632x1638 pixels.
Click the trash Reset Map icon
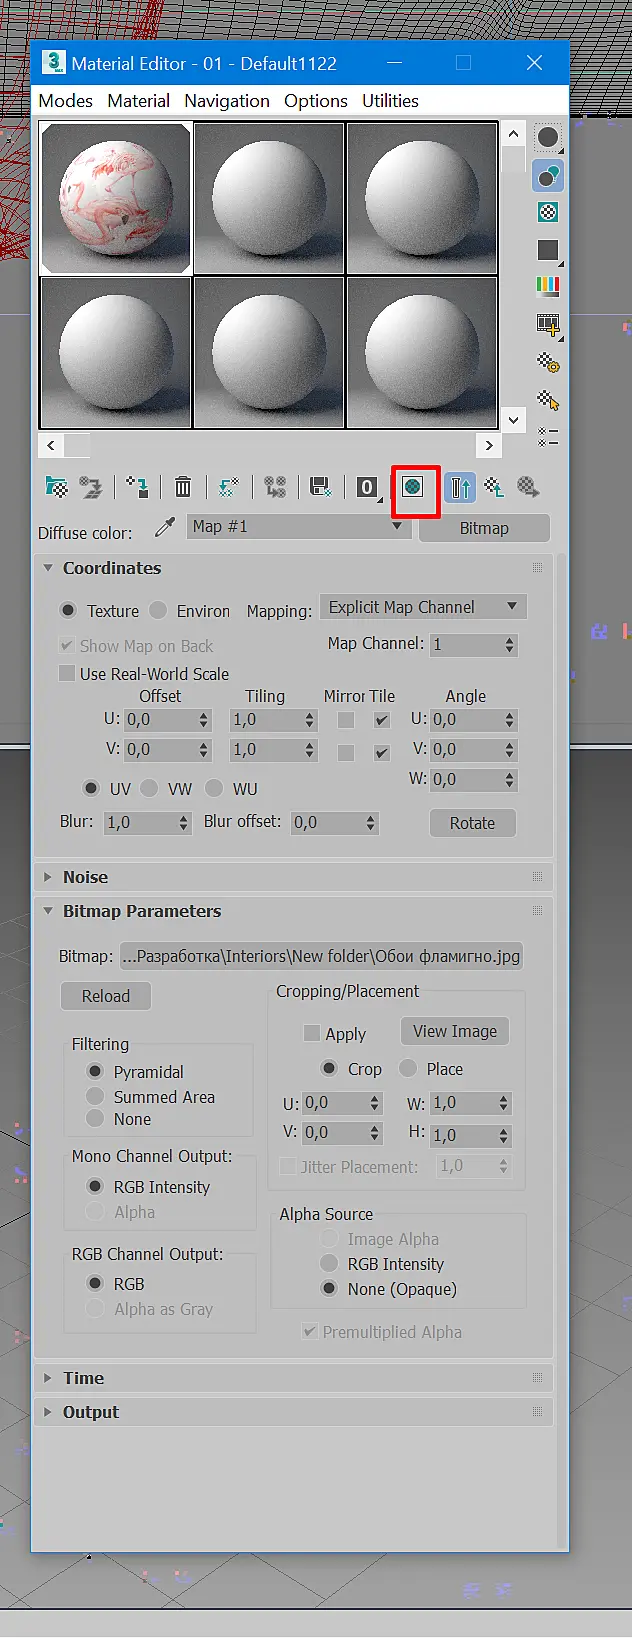tap(183, 487)
